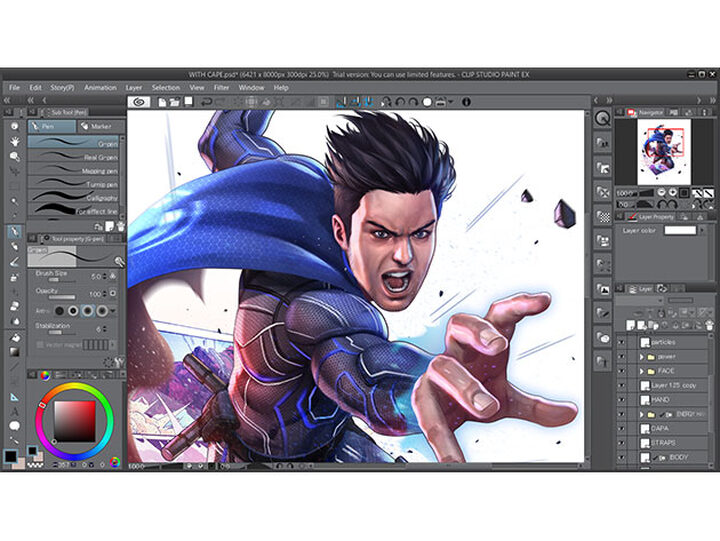Open color wheel tab icon
The height and width of the screenshot is (541, 720).
point(45,375)
